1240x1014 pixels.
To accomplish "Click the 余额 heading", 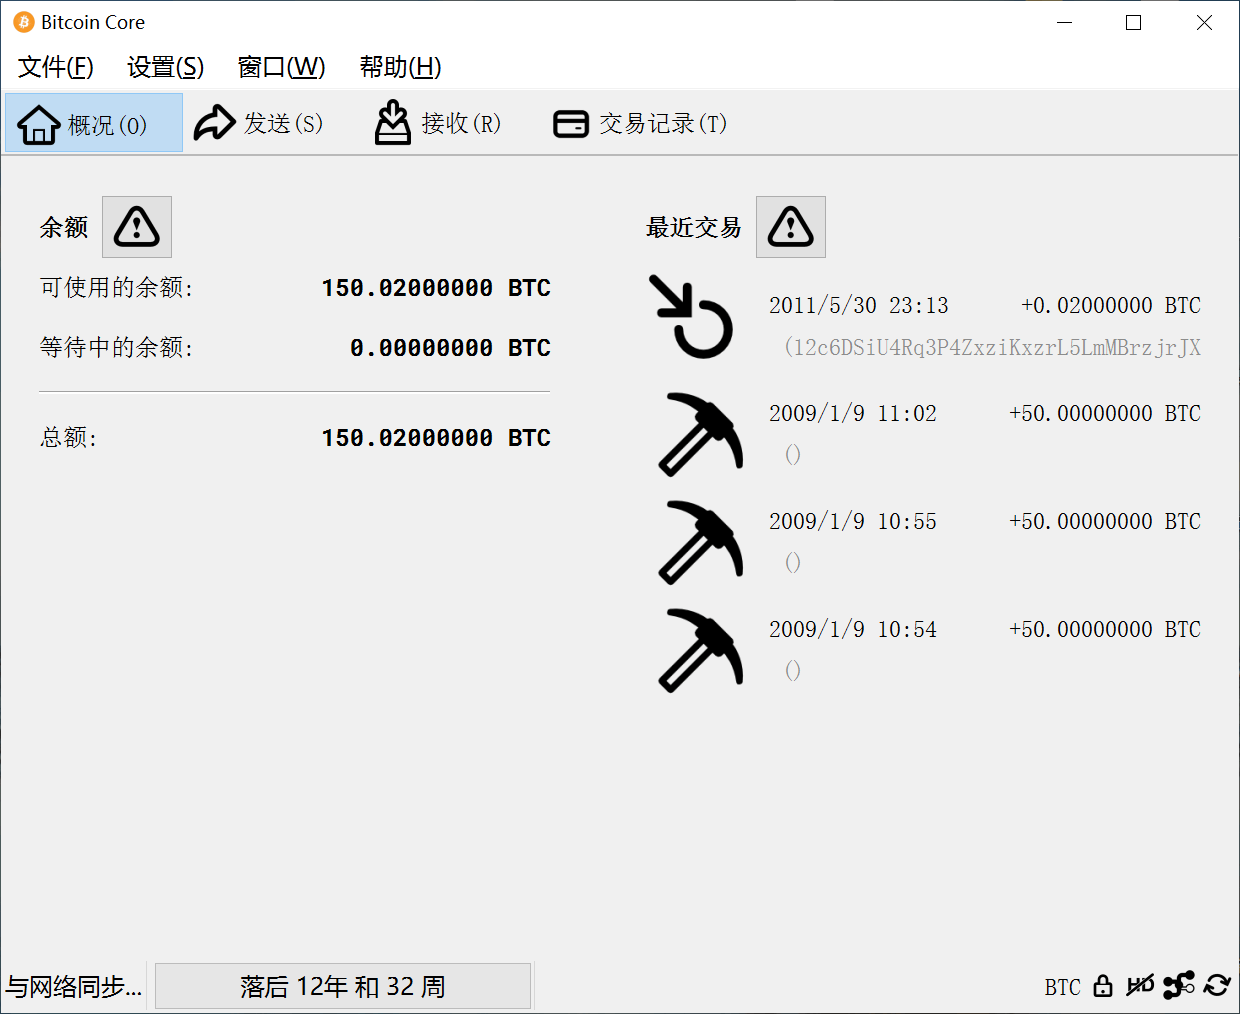I will click(x=64, y=228).
